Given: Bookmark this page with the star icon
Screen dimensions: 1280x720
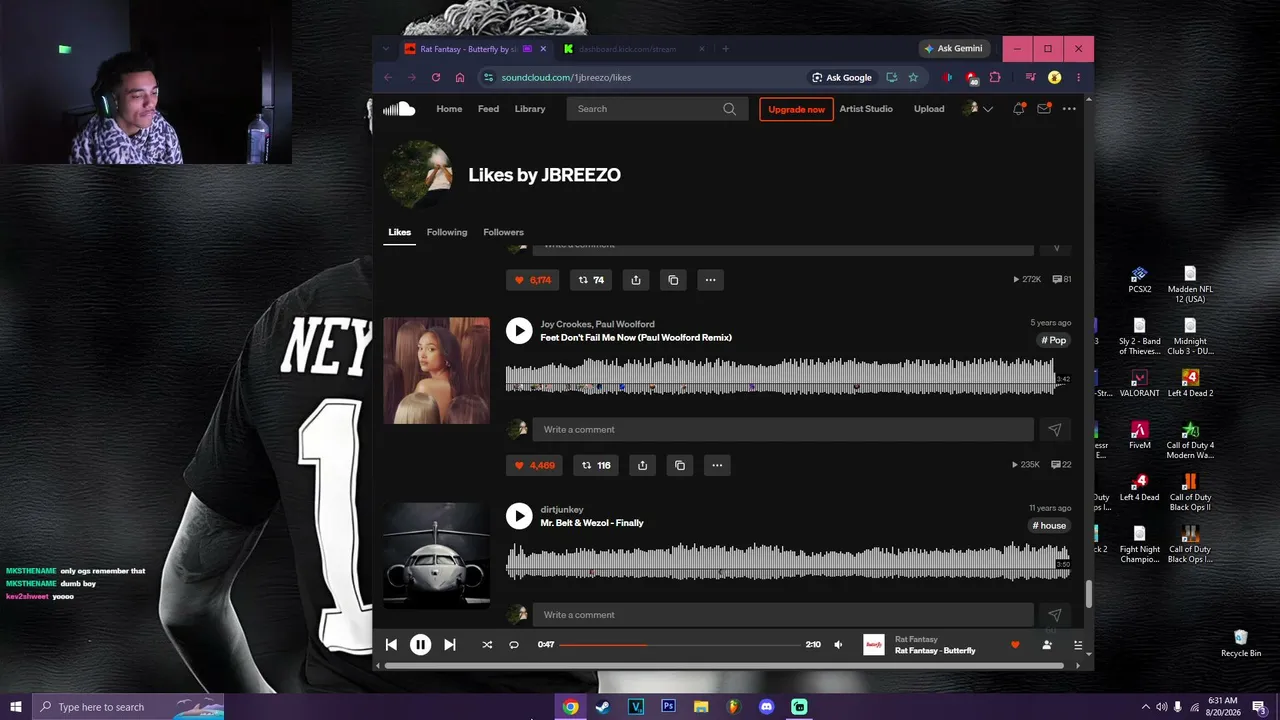Looking at the screenshot, I should (x=913, y=77).
